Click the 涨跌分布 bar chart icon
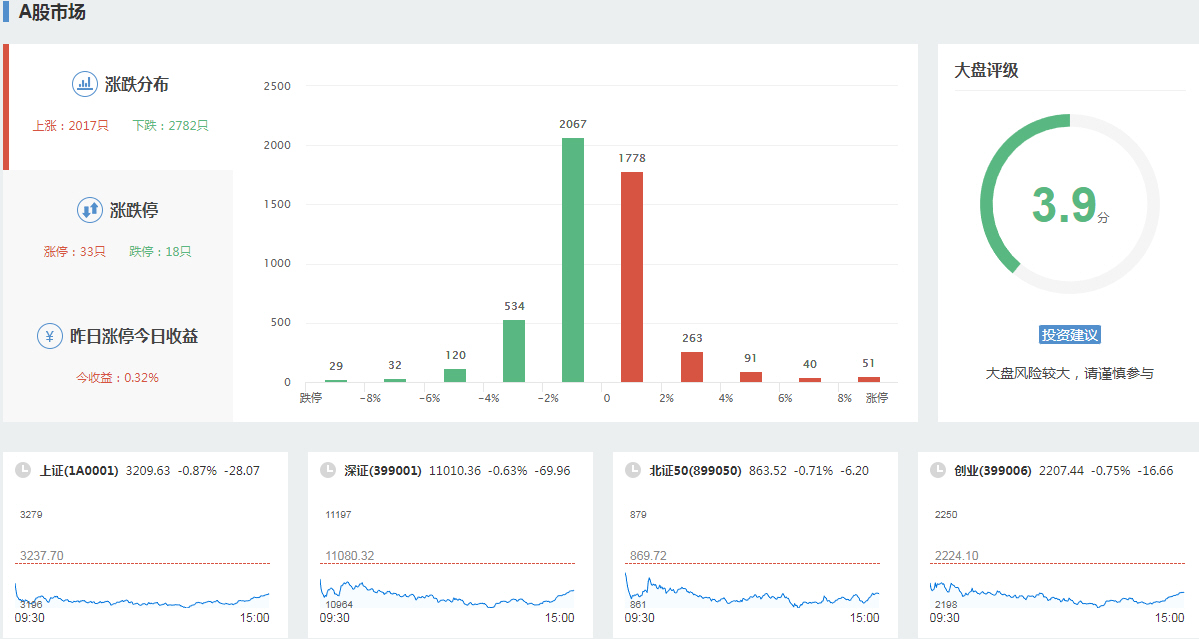Screen dimensions: 1199x639 tap(85, 84)
